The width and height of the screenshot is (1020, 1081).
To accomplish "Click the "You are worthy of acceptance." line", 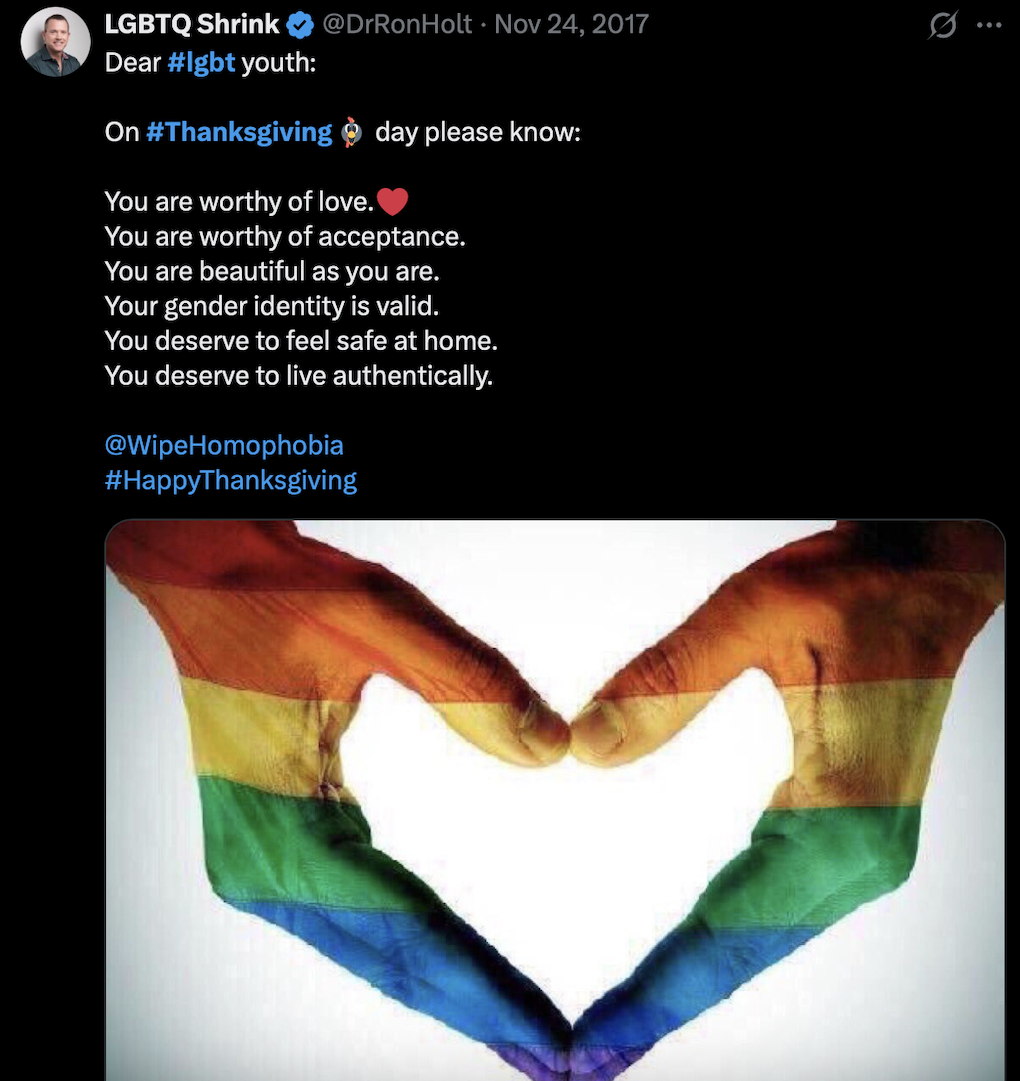I will [x=285, y=237].
